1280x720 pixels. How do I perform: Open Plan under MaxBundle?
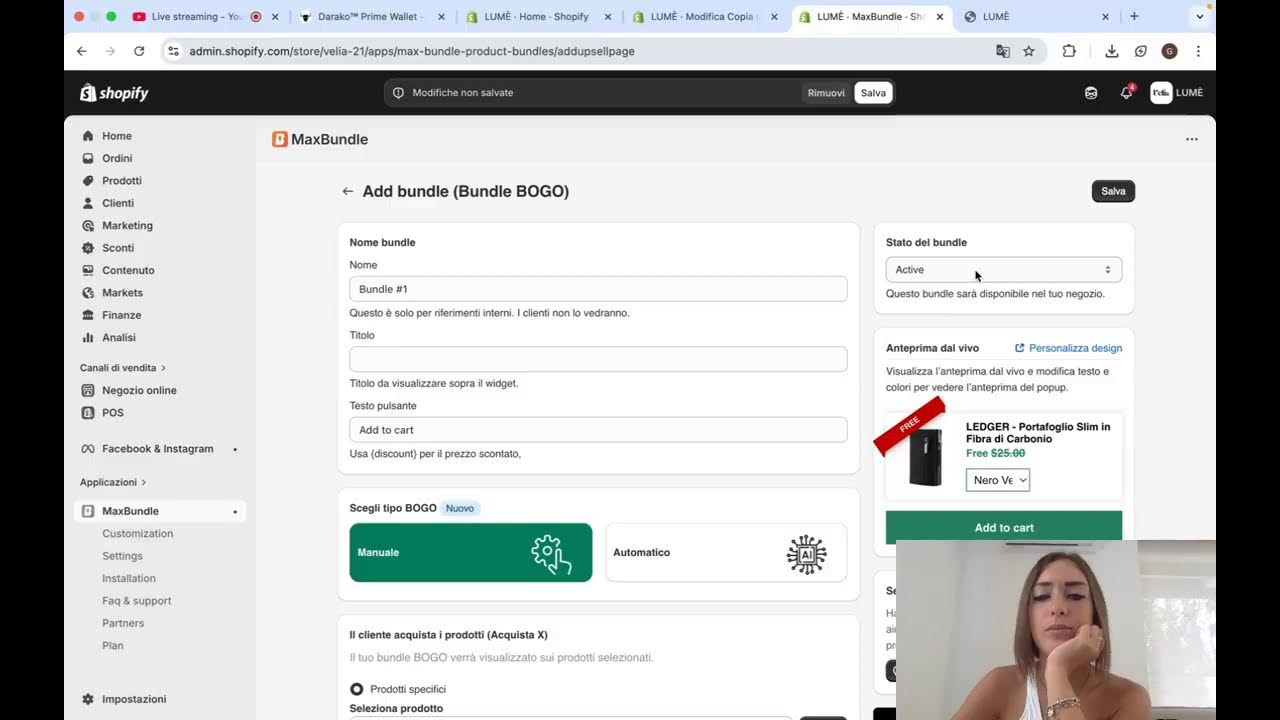click(113, 646)
